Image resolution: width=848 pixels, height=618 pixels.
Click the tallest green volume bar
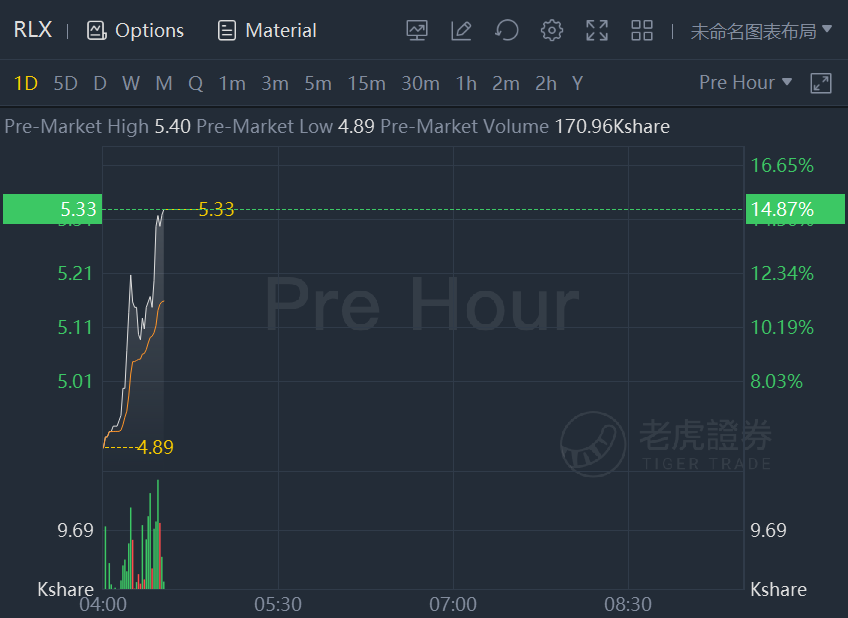click(x=158, y=534)
